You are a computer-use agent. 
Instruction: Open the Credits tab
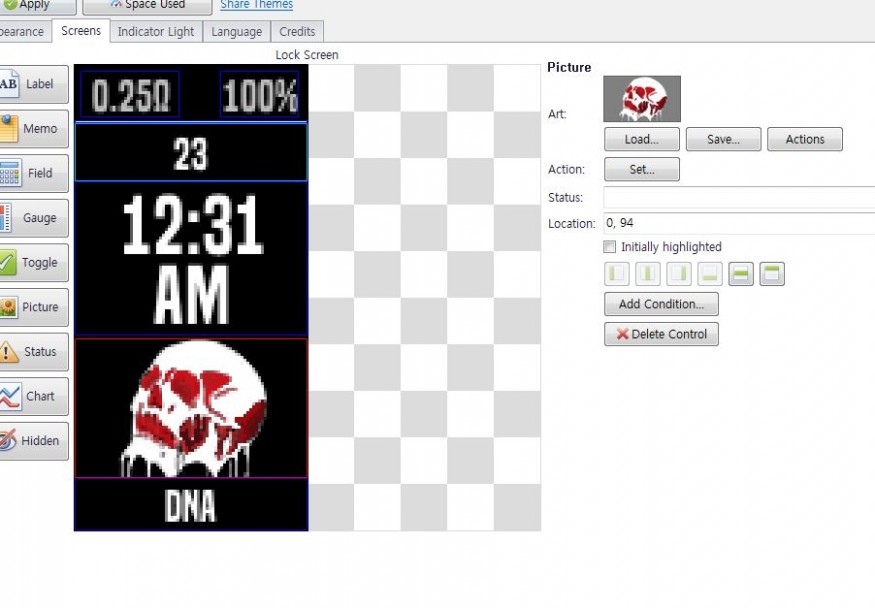pos(297,32)
